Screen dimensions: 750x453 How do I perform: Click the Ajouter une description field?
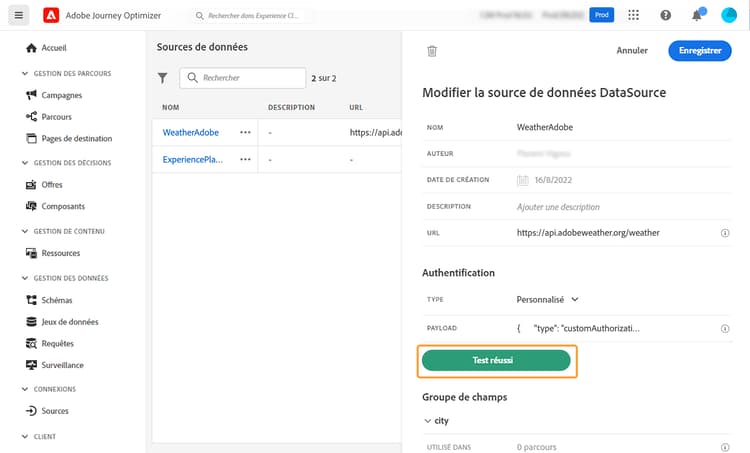click(x=558, y=207)
